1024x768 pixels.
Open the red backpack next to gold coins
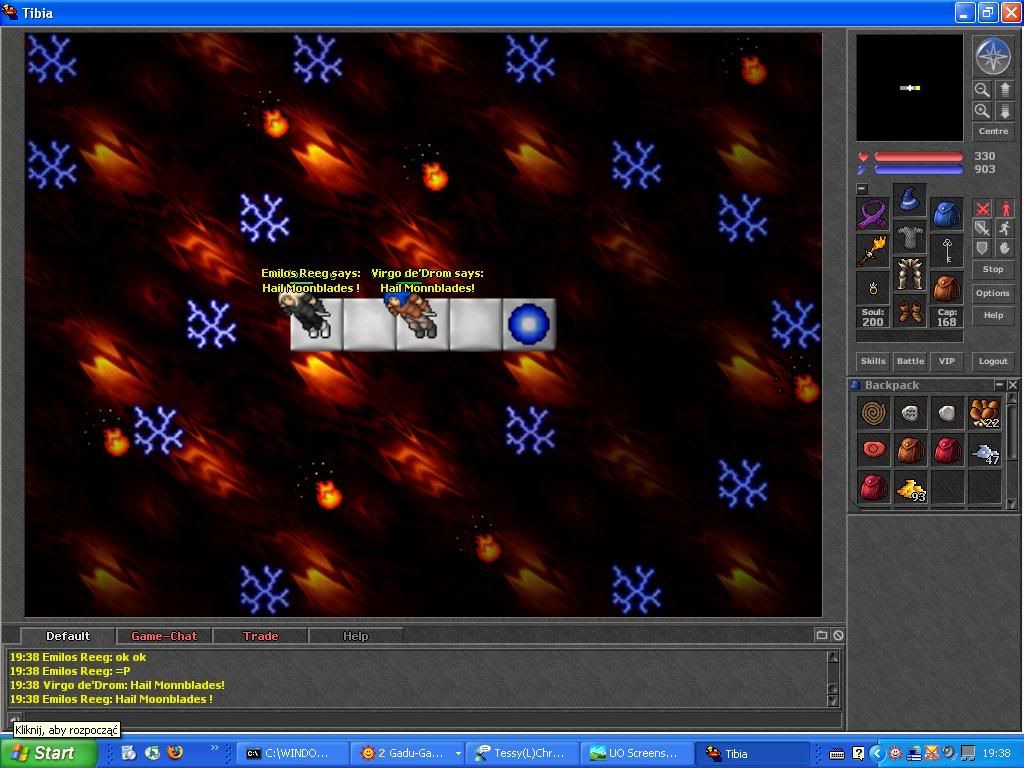(873, 488)
